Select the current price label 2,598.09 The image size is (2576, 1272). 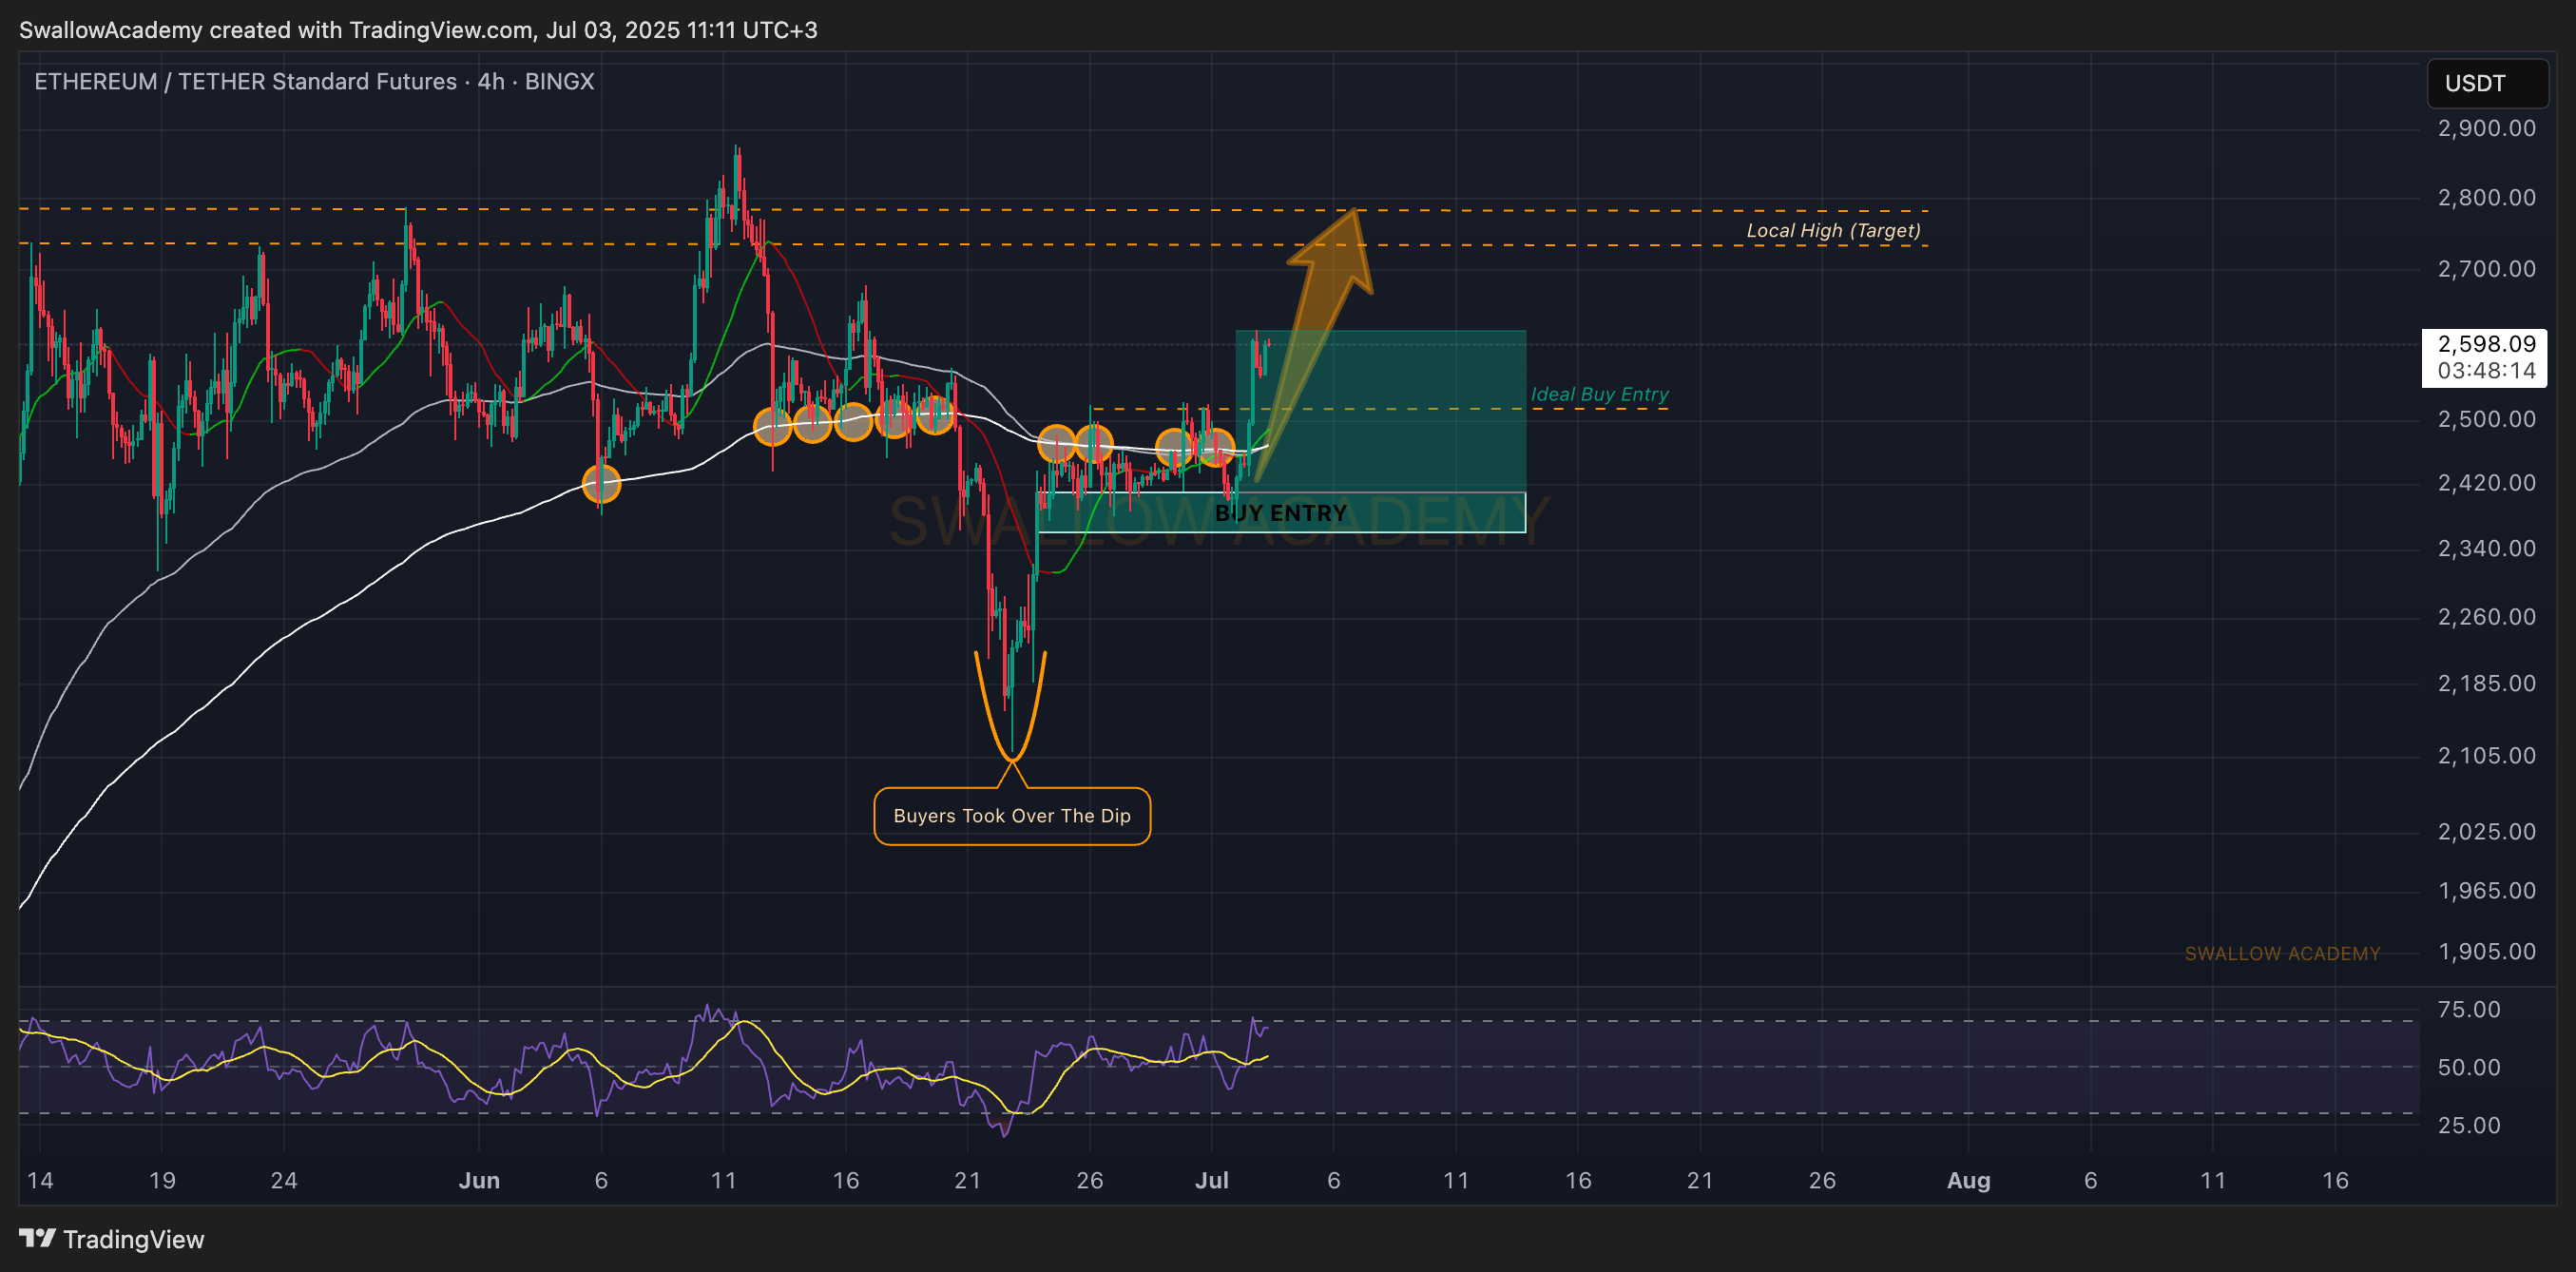[2486, 344]
